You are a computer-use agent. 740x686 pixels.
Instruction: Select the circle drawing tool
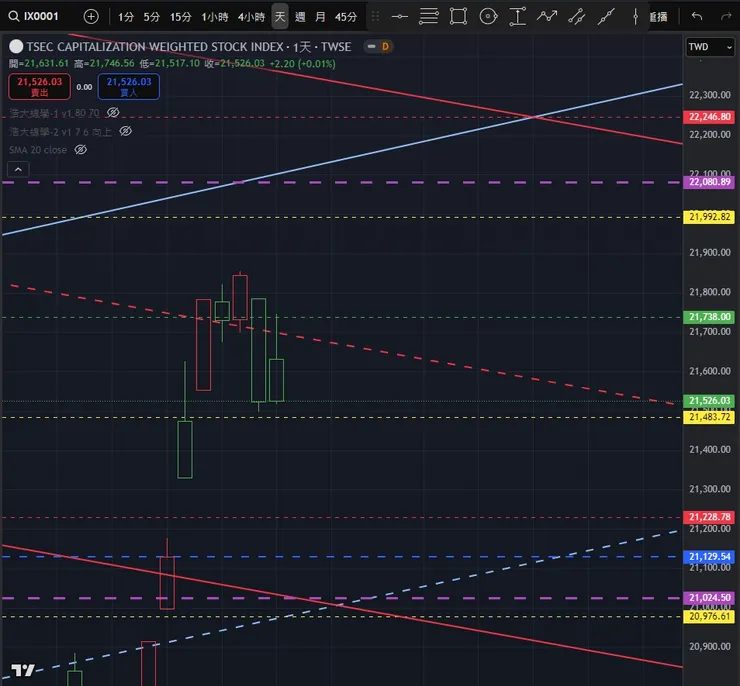click(488, 17)
